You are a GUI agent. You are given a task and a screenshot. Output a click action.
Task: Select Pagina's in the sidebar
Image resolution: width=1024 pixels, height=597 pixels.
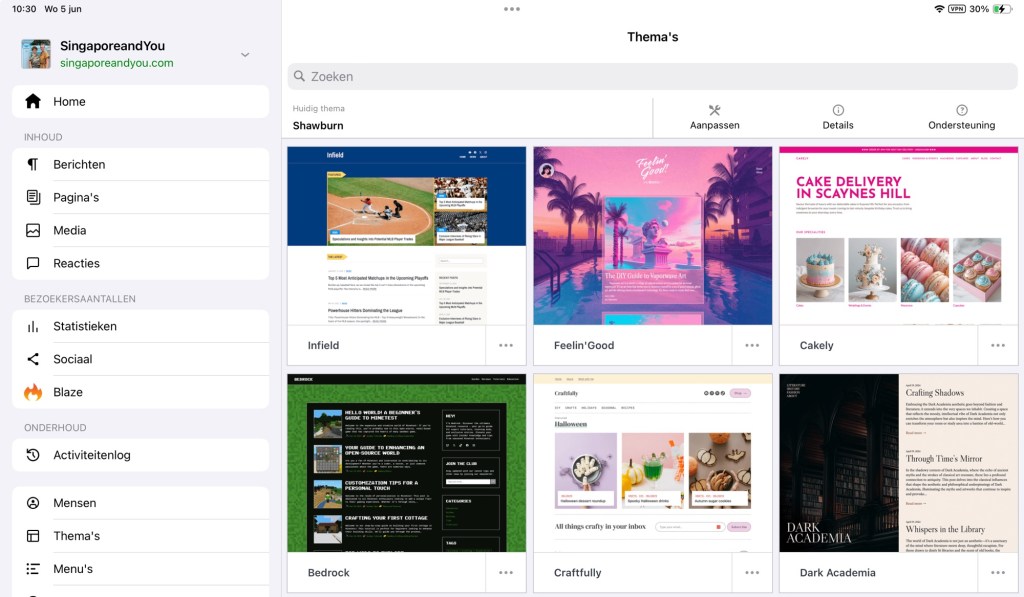pos(76,197)
